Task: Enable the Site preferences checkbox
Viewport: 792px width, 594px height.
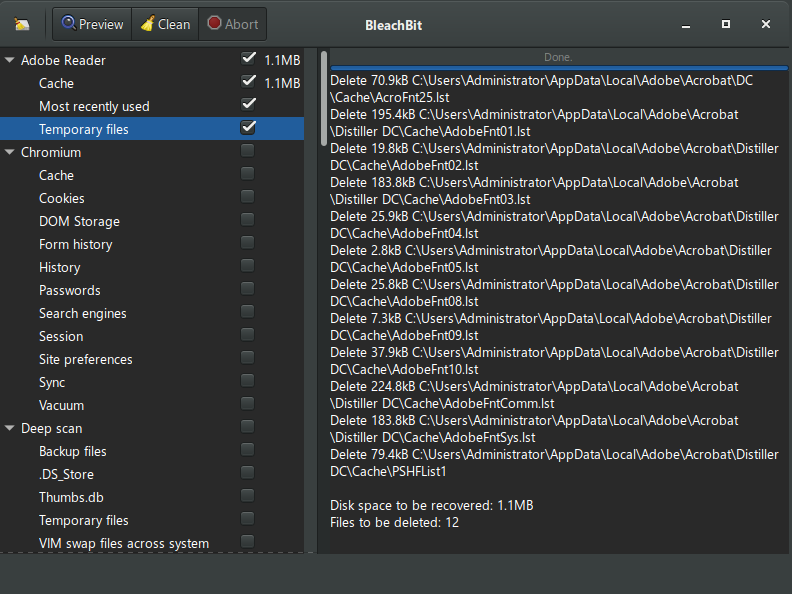Action: 248,358
